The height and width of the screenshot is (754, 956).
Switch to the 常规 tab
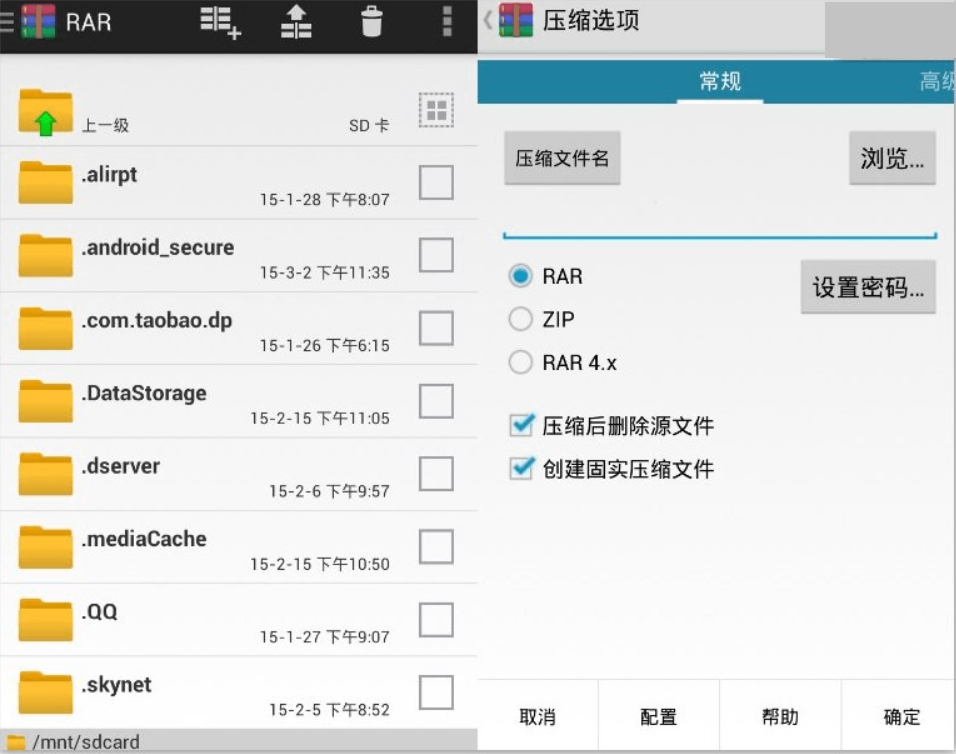pos(720,82)
